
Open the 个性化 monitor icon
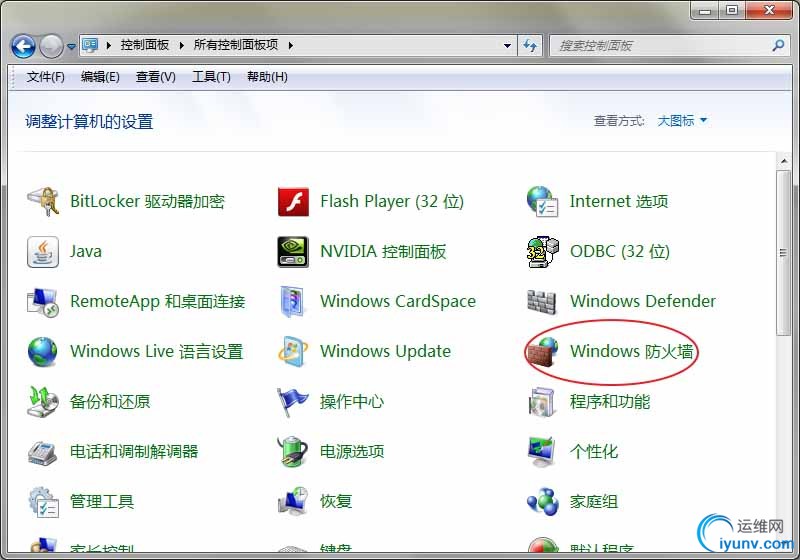click(x=542, y=451)
